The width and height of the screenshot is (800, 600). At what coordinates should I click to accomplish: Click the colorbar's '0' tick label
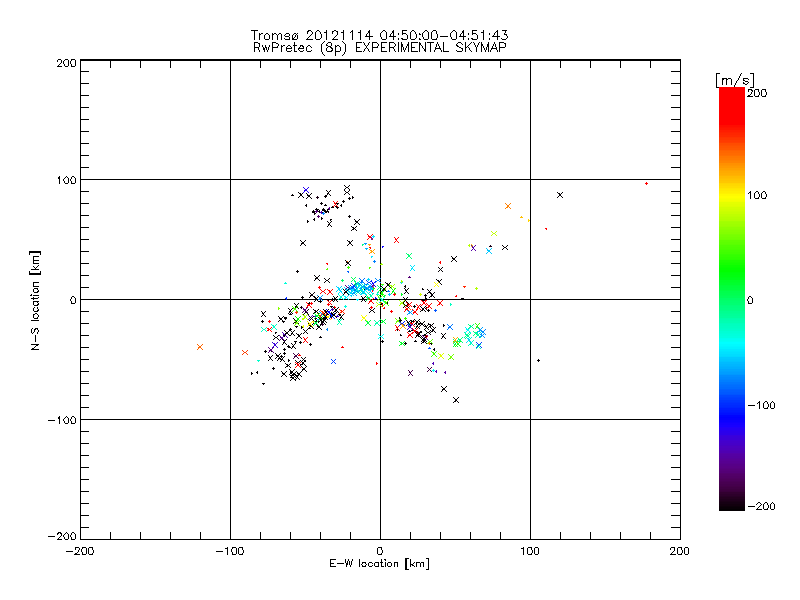coord(750,300)
